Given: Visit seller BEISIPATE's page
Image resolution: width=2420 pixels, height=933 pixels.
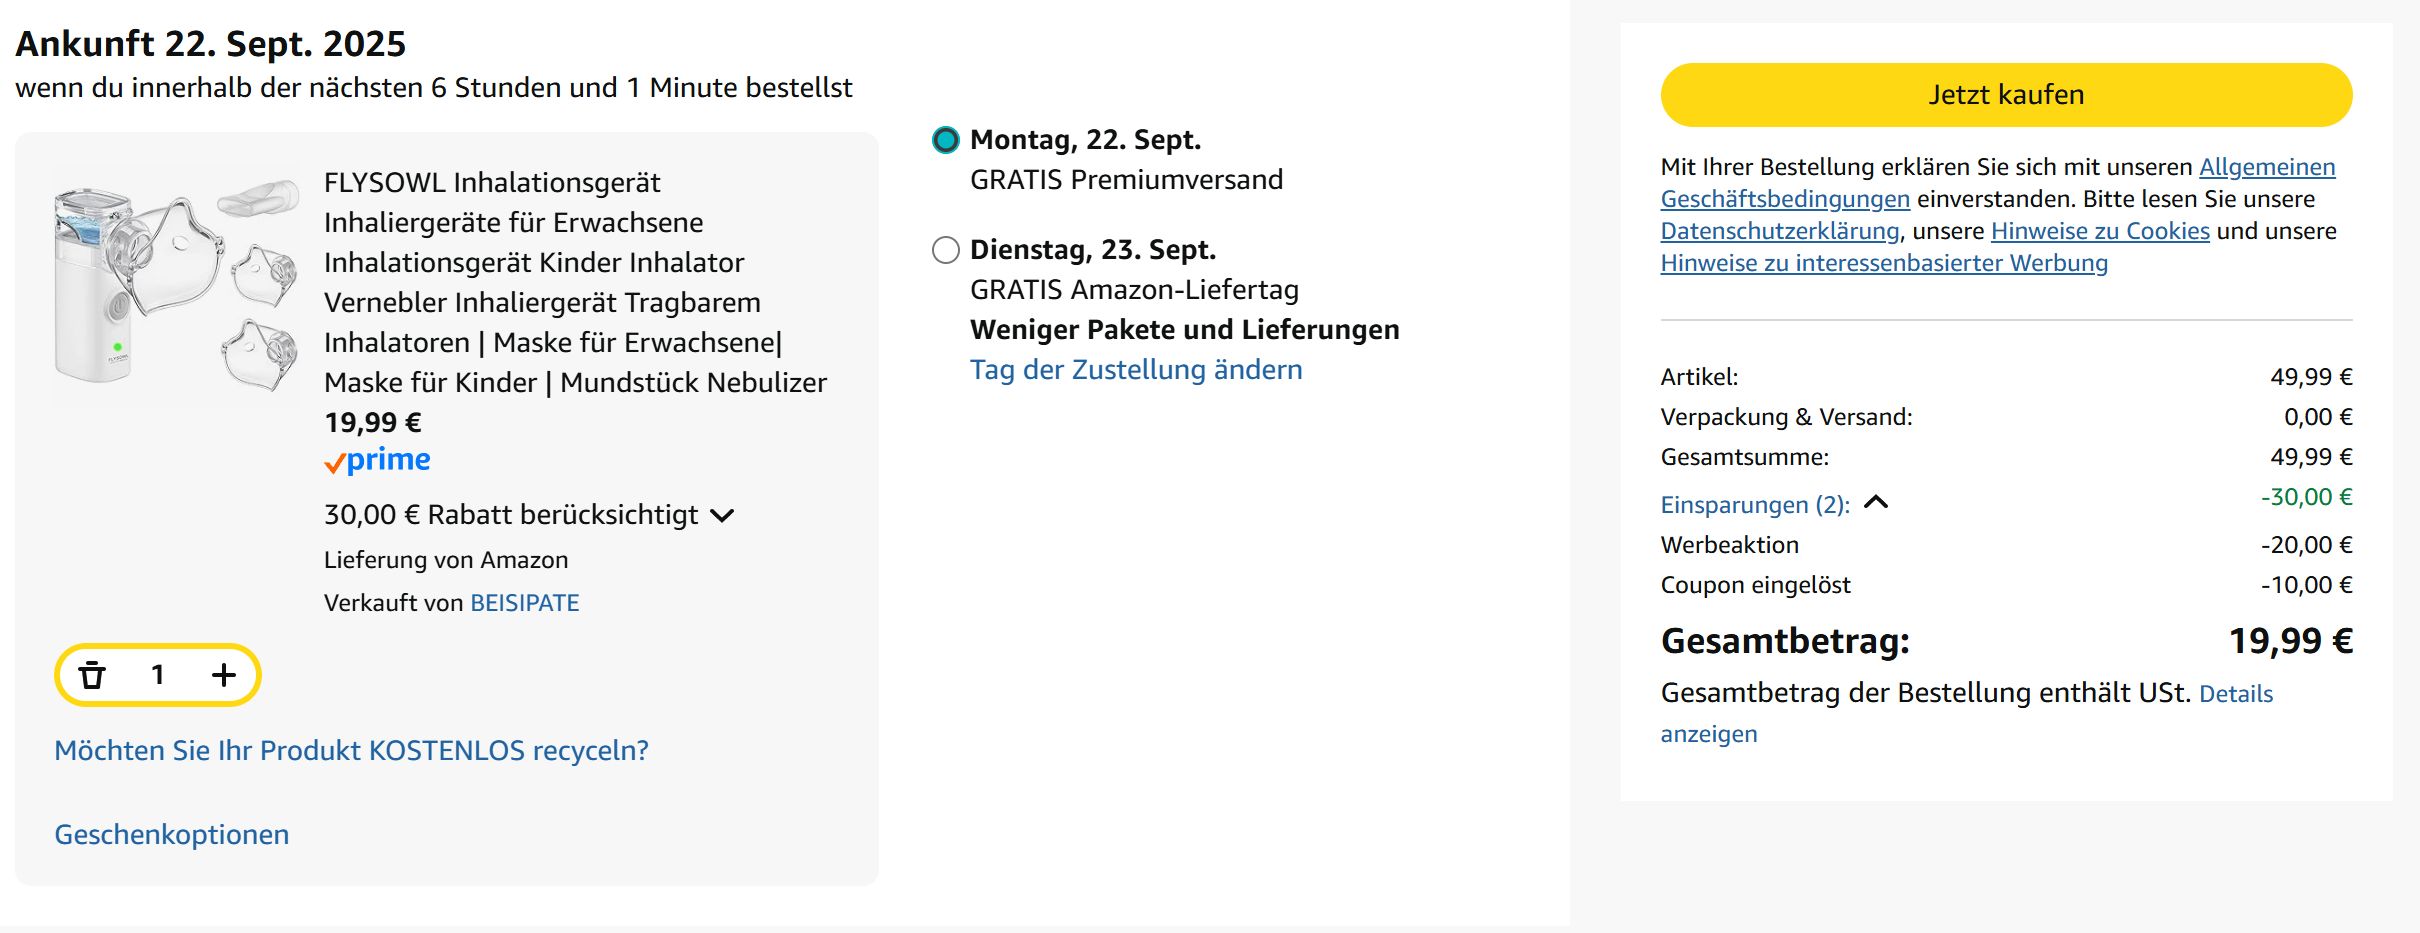Looking at the screenshot, I should coord(525,603).
